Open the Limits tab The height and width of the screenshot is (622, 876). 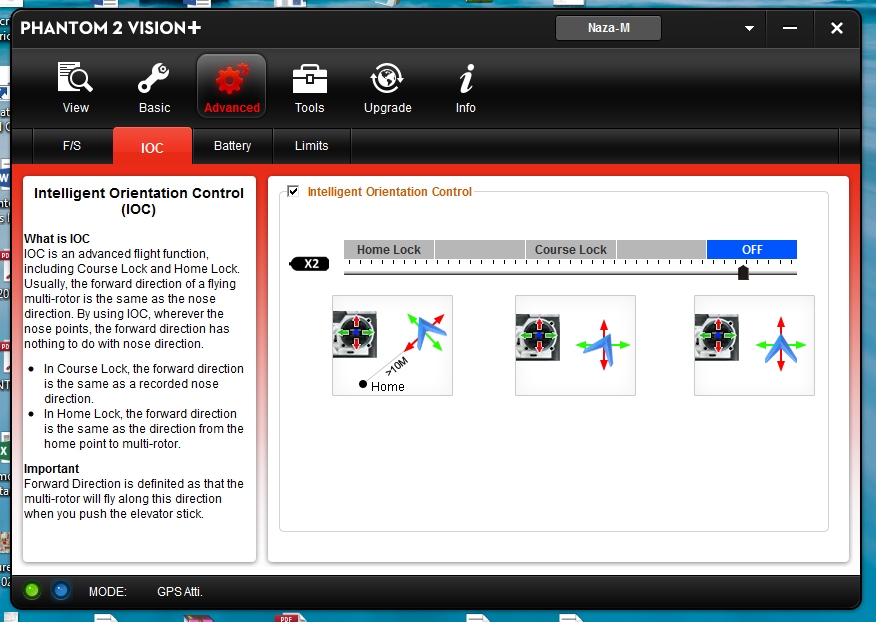tap(312, 146)
